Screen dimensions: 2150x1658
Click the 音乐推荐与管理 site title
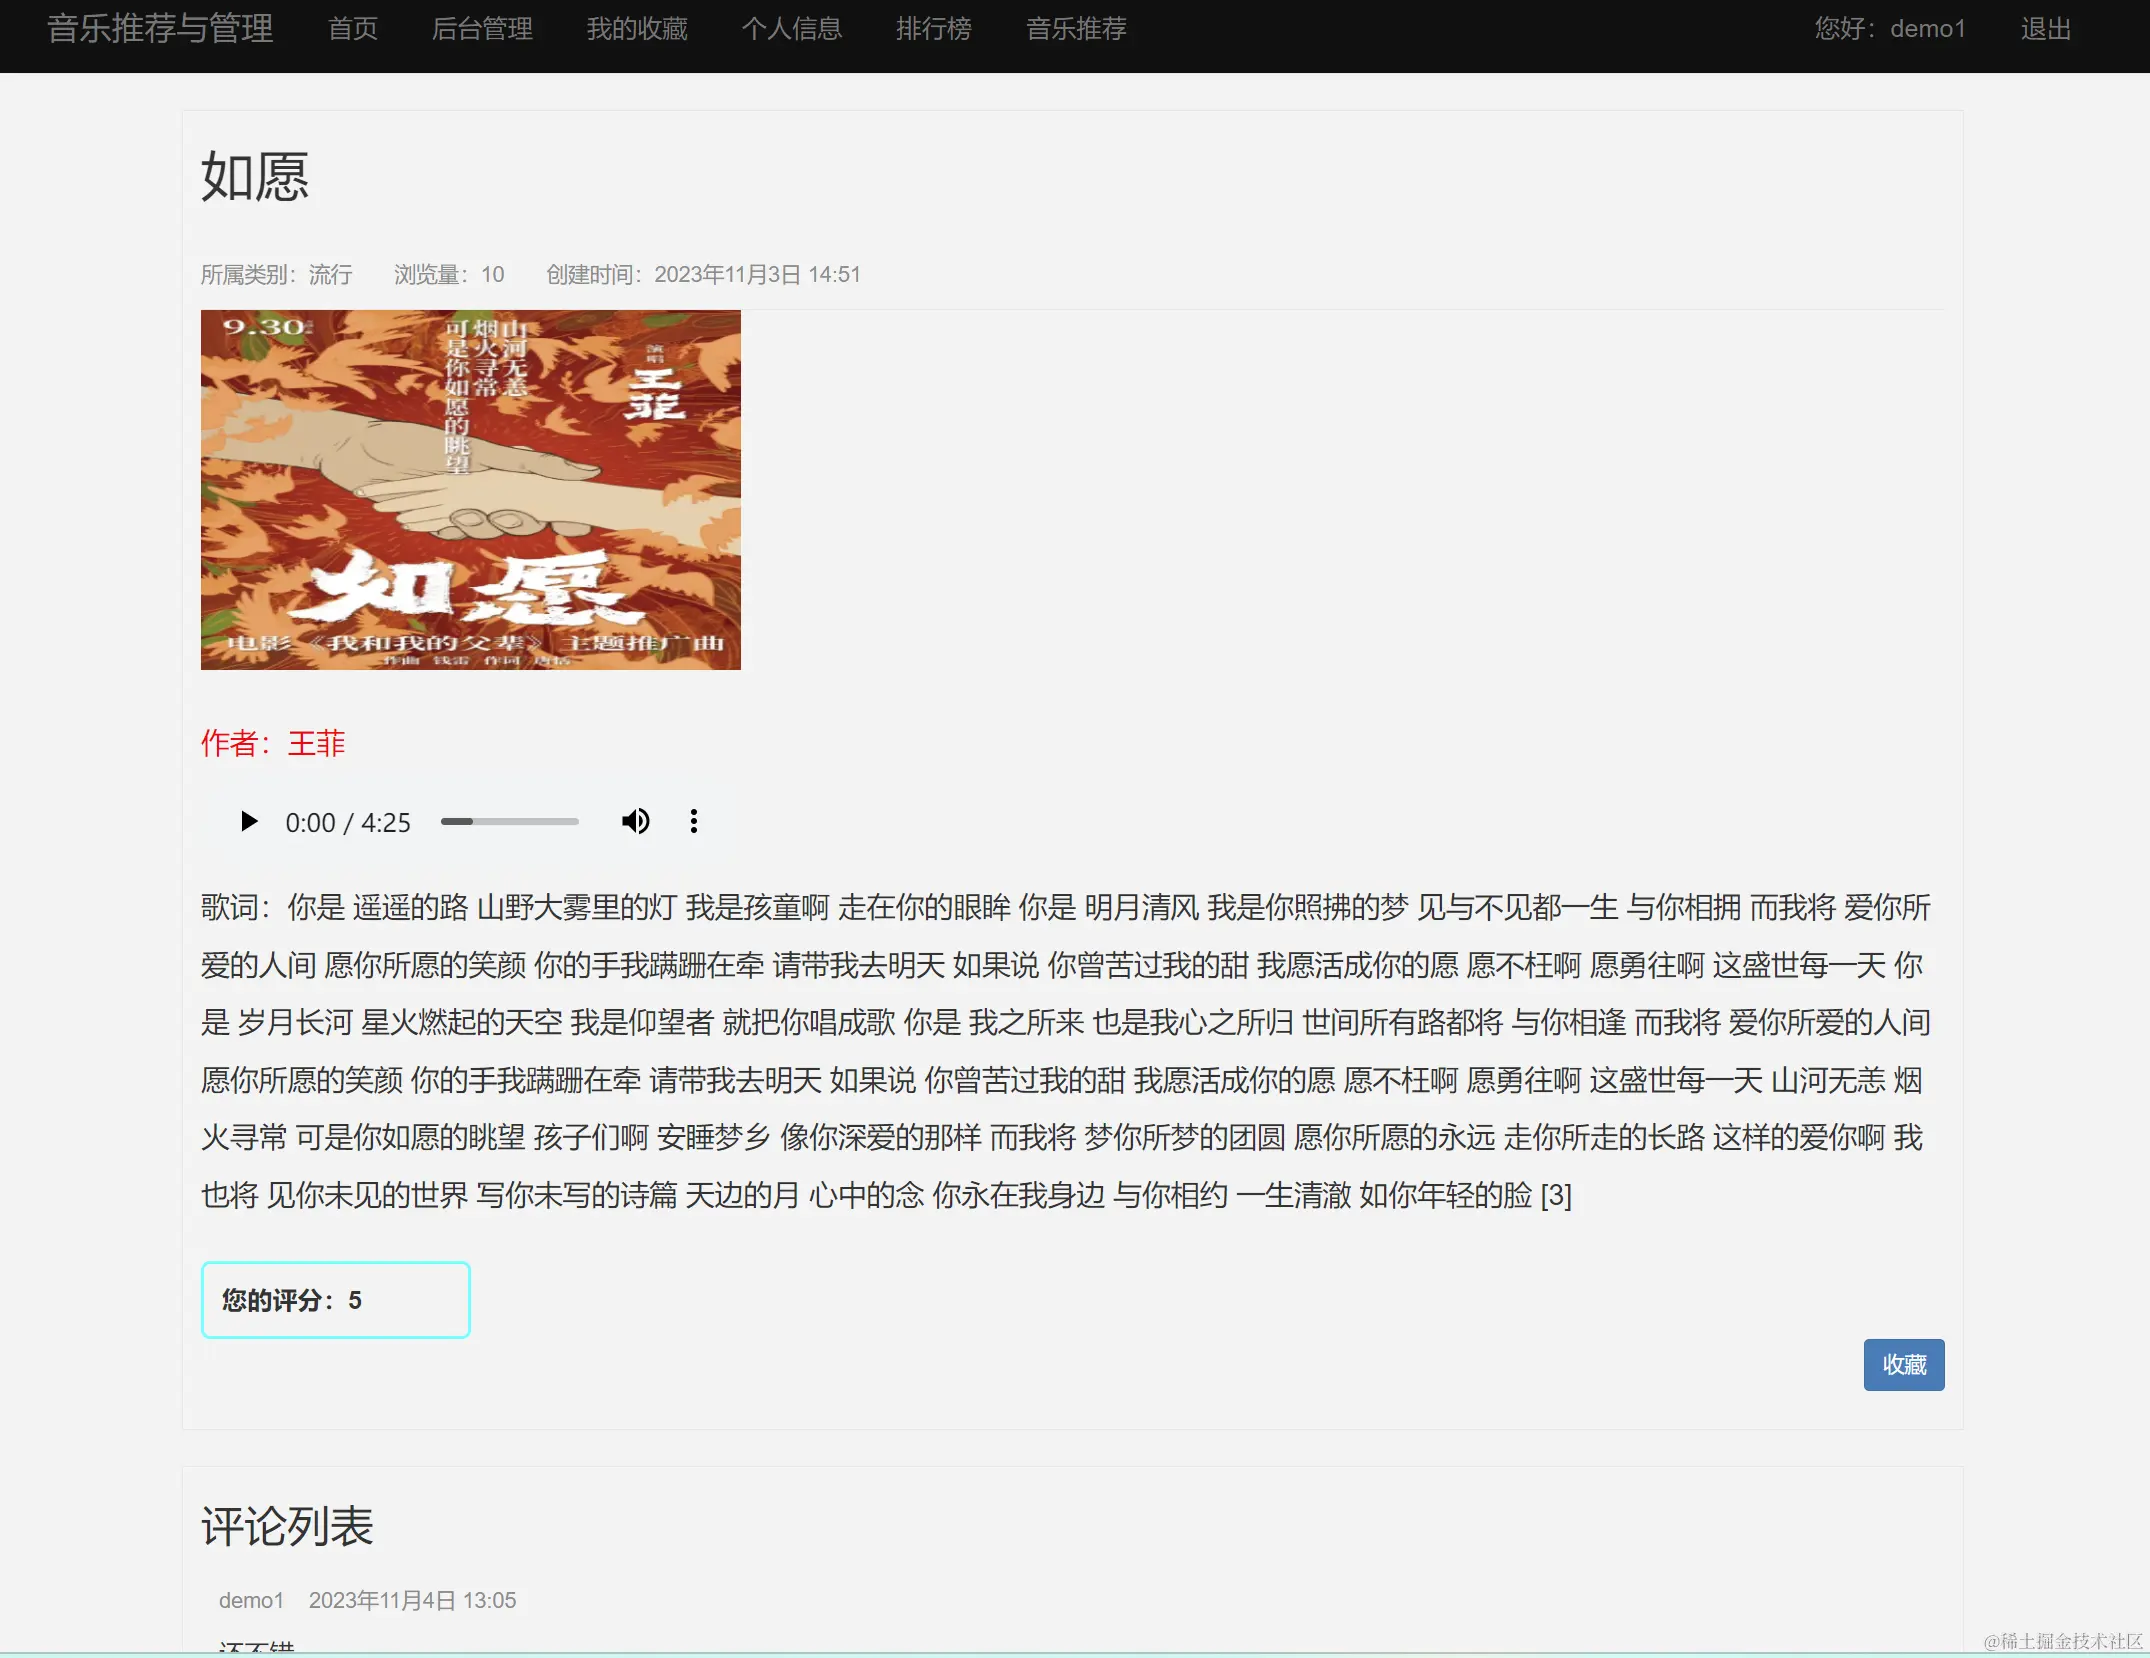click(x=160, y=29)
